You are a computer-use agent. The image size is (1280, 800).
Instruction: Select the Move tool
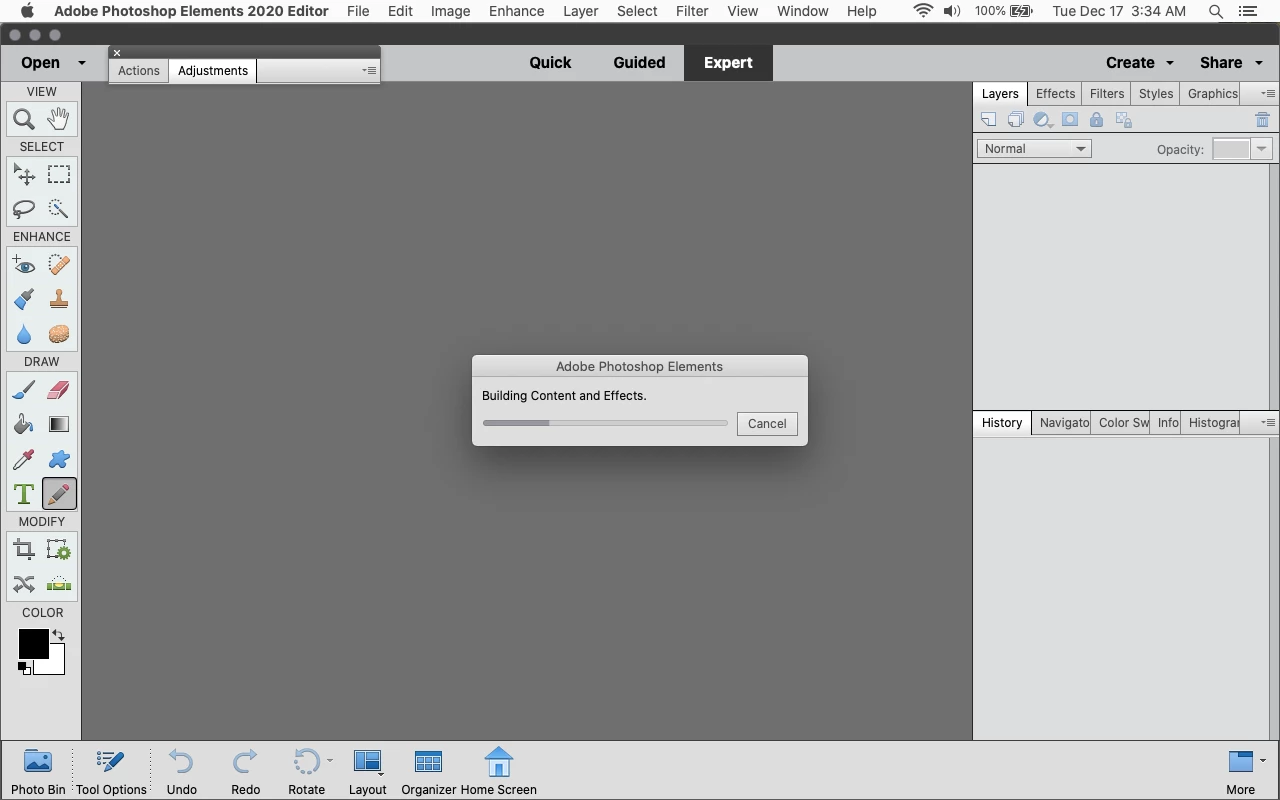(x=24, y=175)
